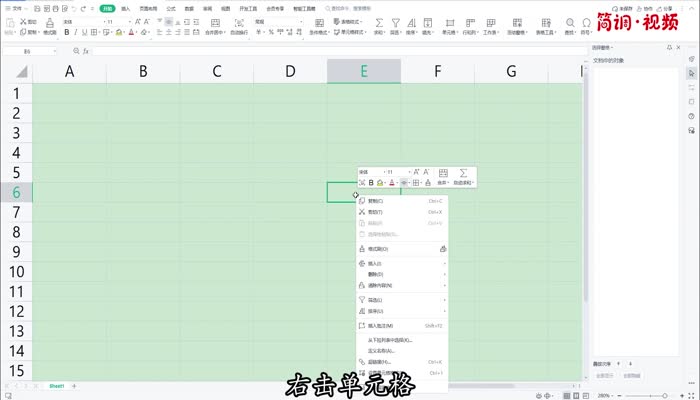Click the AutoSum sigma icon in ribbon
This screenshot has height=400, width=700.
[x=379, y=20]
